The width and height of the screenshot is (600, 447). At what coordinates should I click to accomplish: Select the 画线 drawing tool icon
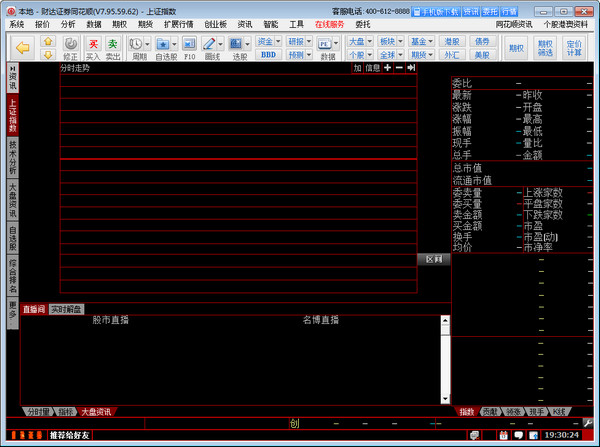[x=209, y=46]
